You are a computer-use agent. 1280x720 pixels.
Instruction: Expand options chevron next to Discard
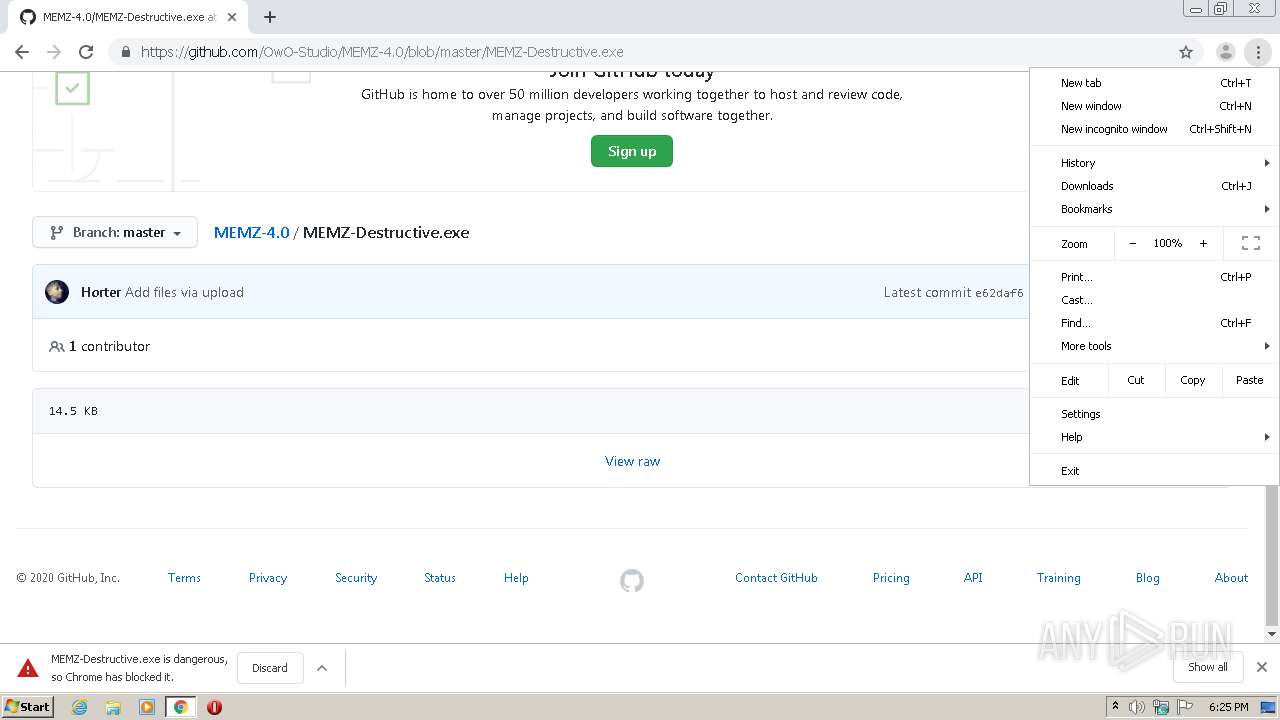322,668
